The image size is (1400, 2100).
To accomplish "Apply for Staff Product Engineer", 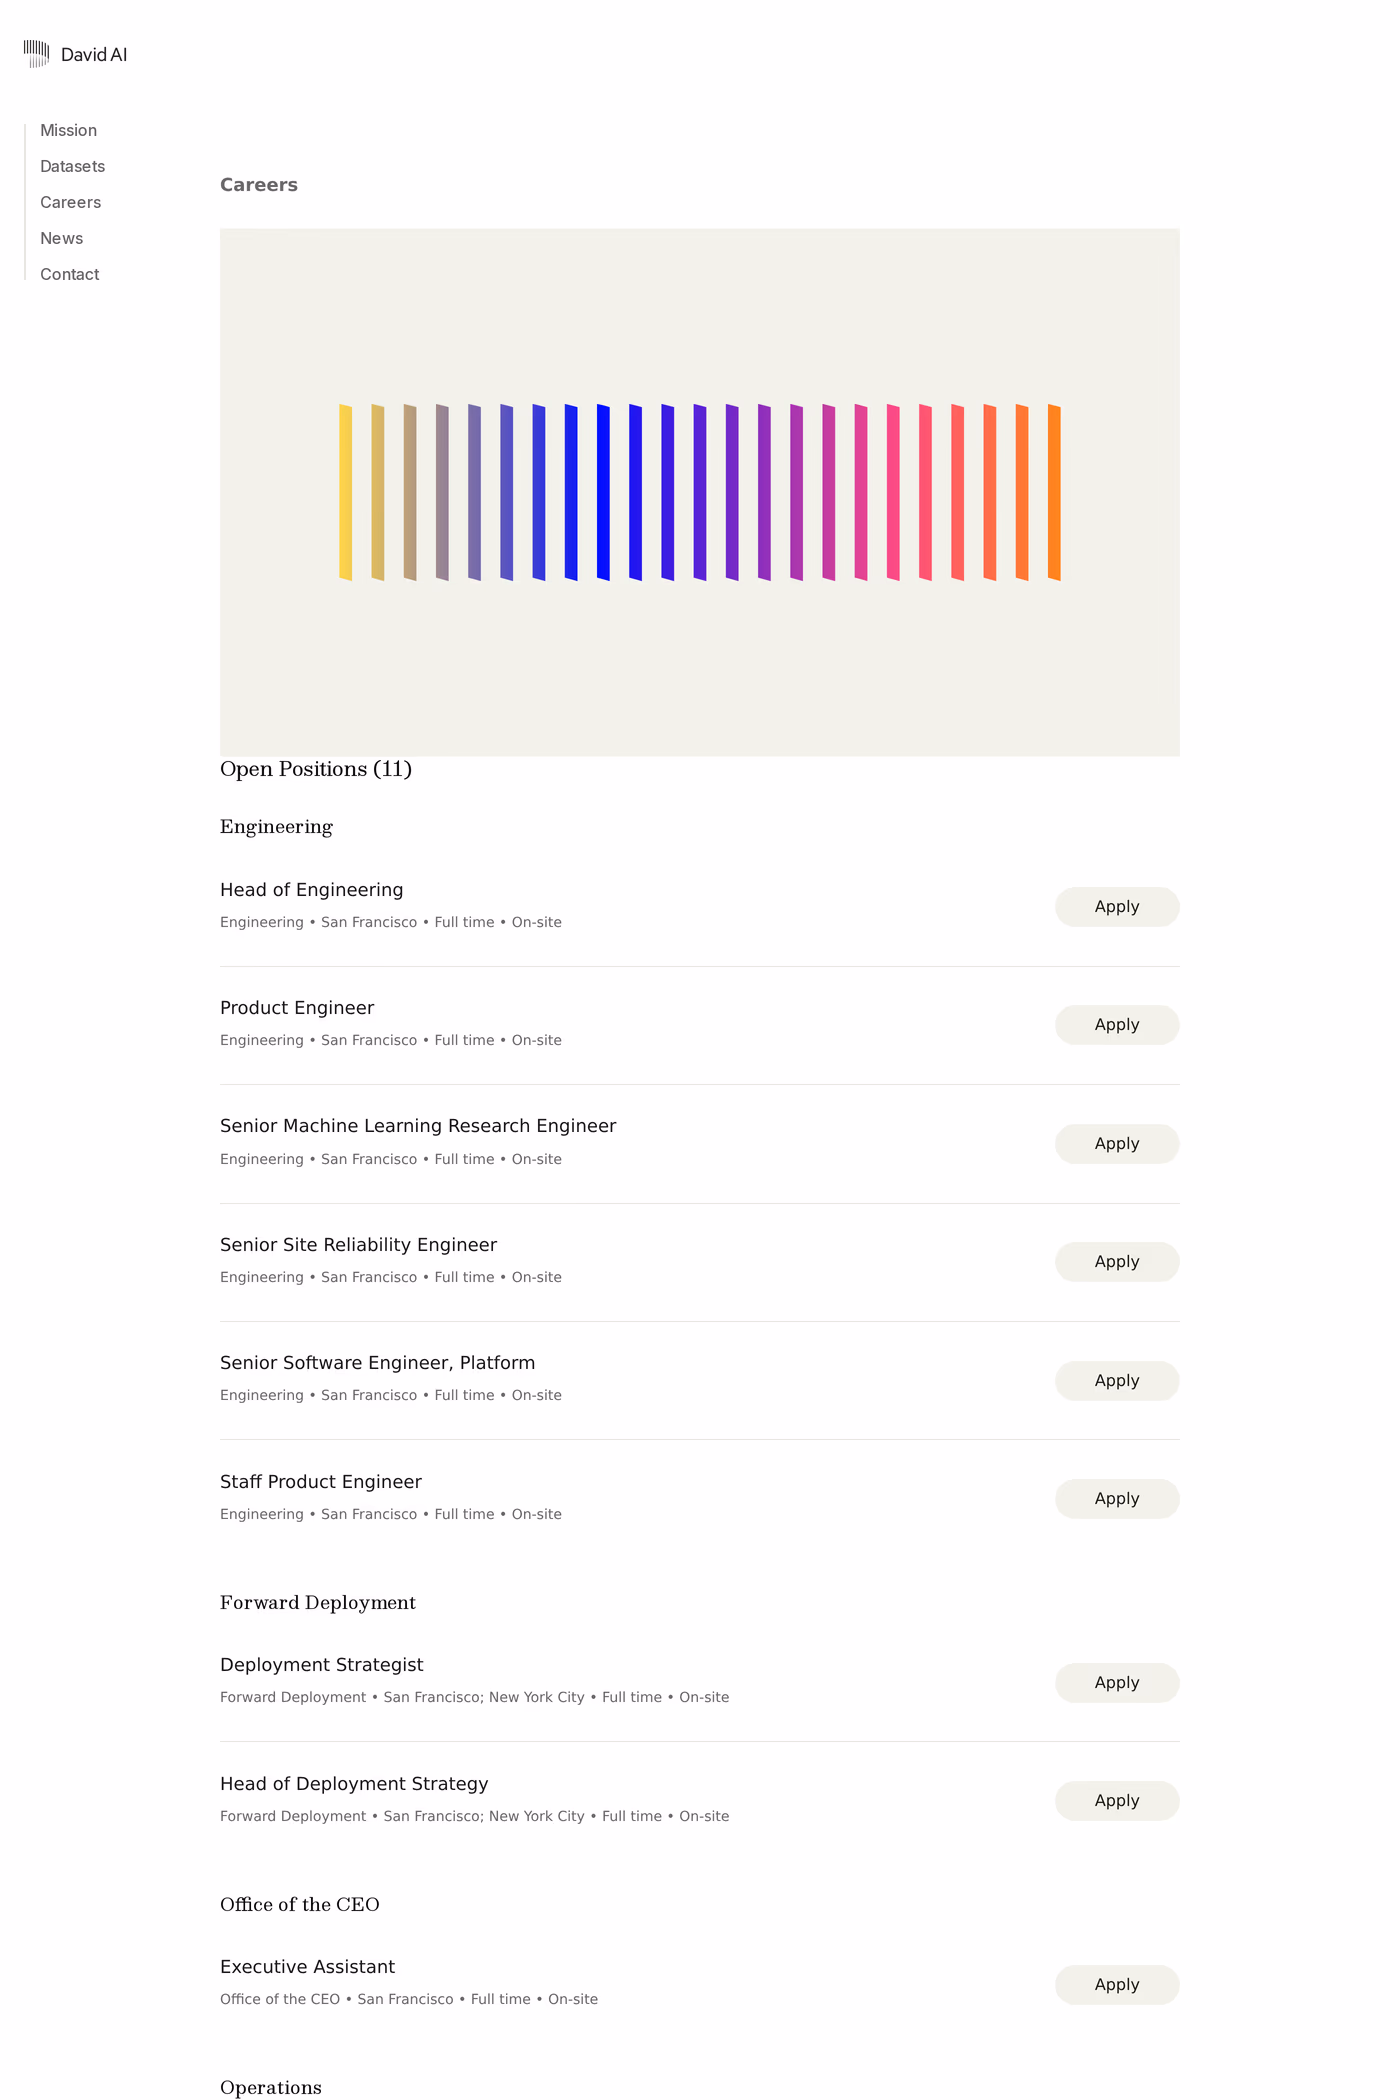I will coord(1117,1499).
